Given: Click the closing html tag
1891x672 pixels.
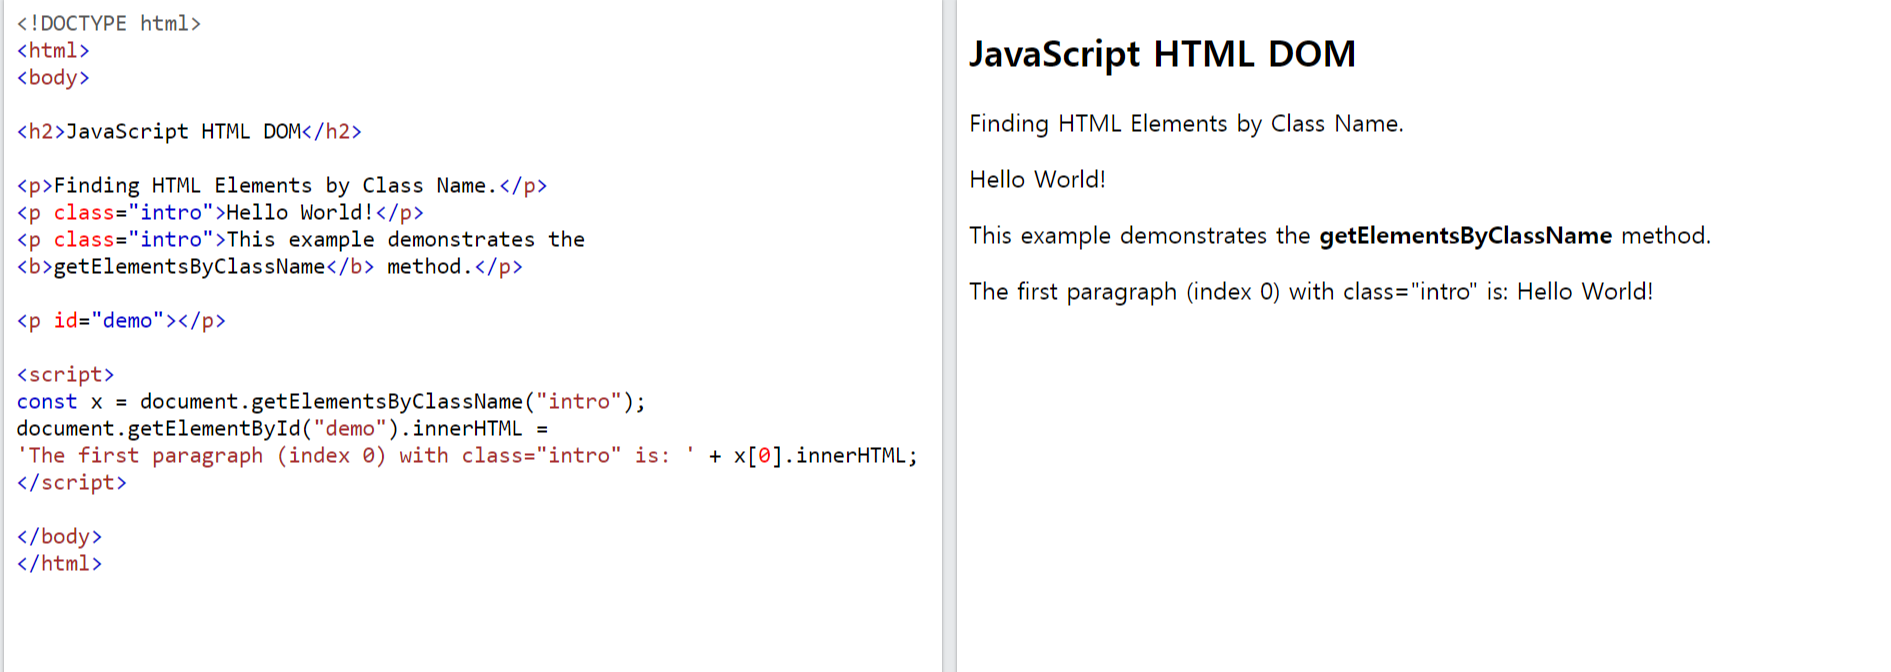Looking at the screenshot, I should [59, 563].
